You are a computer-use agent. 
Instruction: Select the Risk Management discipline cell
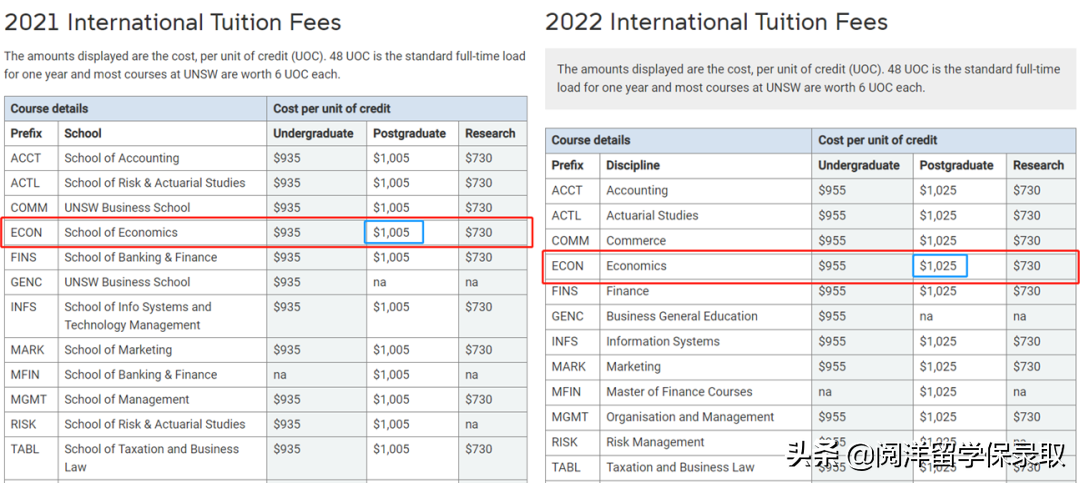[655, 442]
